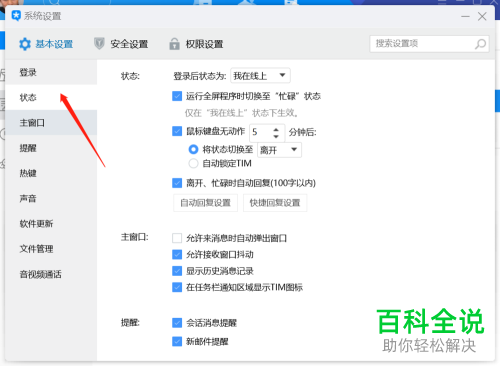Open the 权限设置 tab
Viewport: 500px width, 366px height.
click(x=196, y=44)
